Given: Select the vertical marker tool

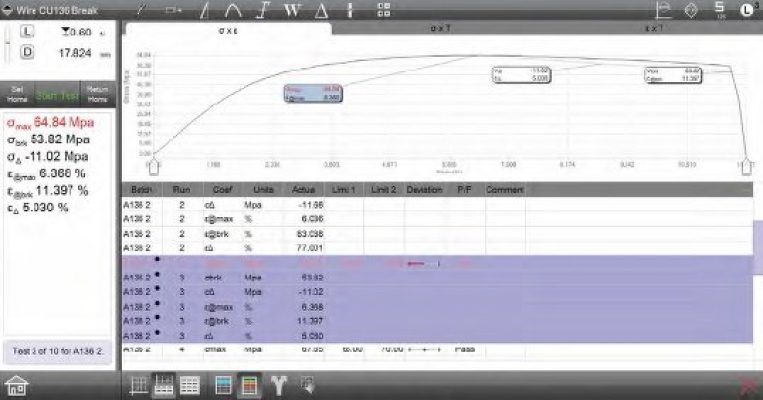Looking at the screenshot, I should pyautogui.click(x=349, y=10).
